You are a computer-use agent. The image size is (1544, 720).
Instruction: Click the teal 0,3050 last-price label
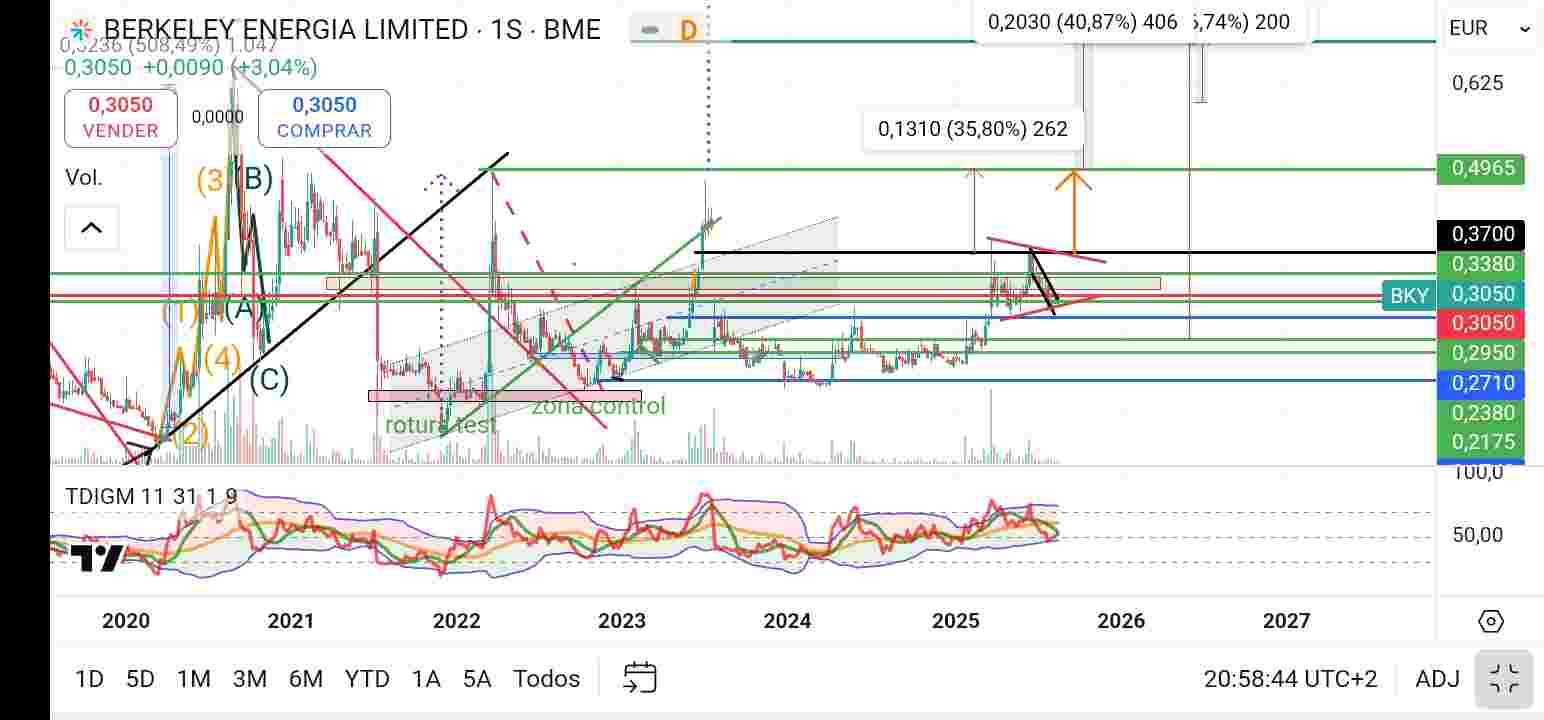[x=1481, y=294]
